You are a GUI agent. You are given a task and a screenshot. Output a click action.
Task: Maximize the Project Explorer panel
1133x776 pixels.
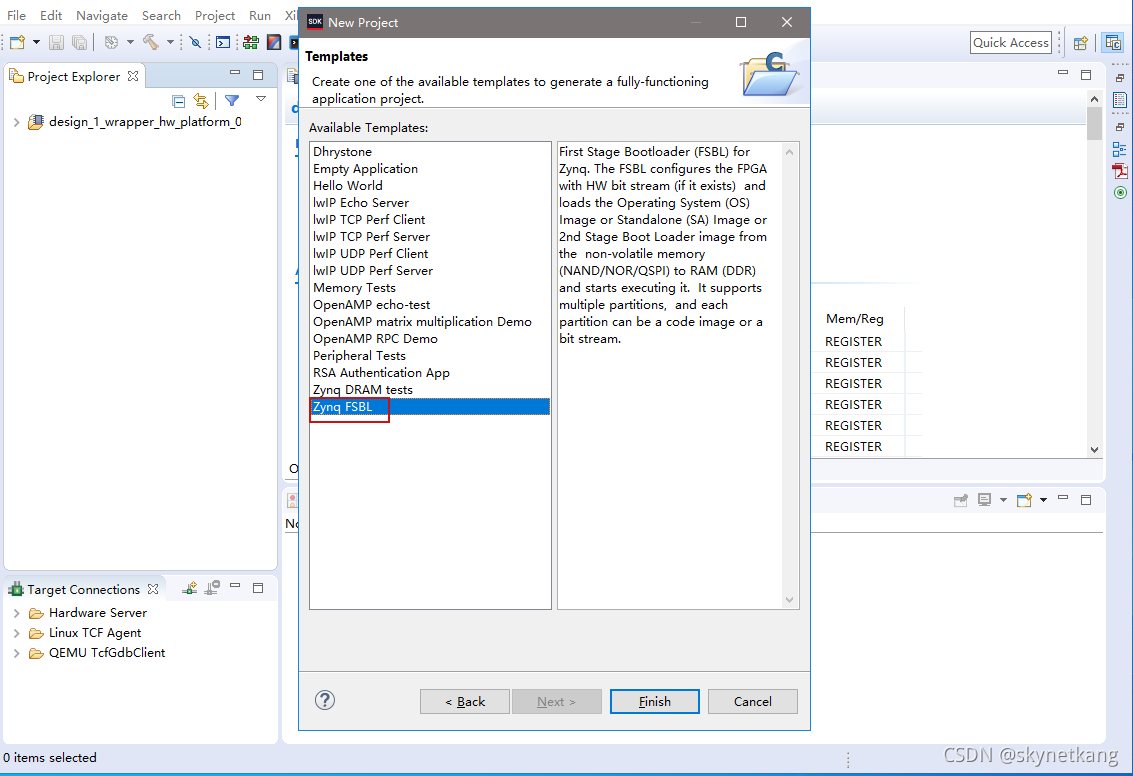[258, 74]
